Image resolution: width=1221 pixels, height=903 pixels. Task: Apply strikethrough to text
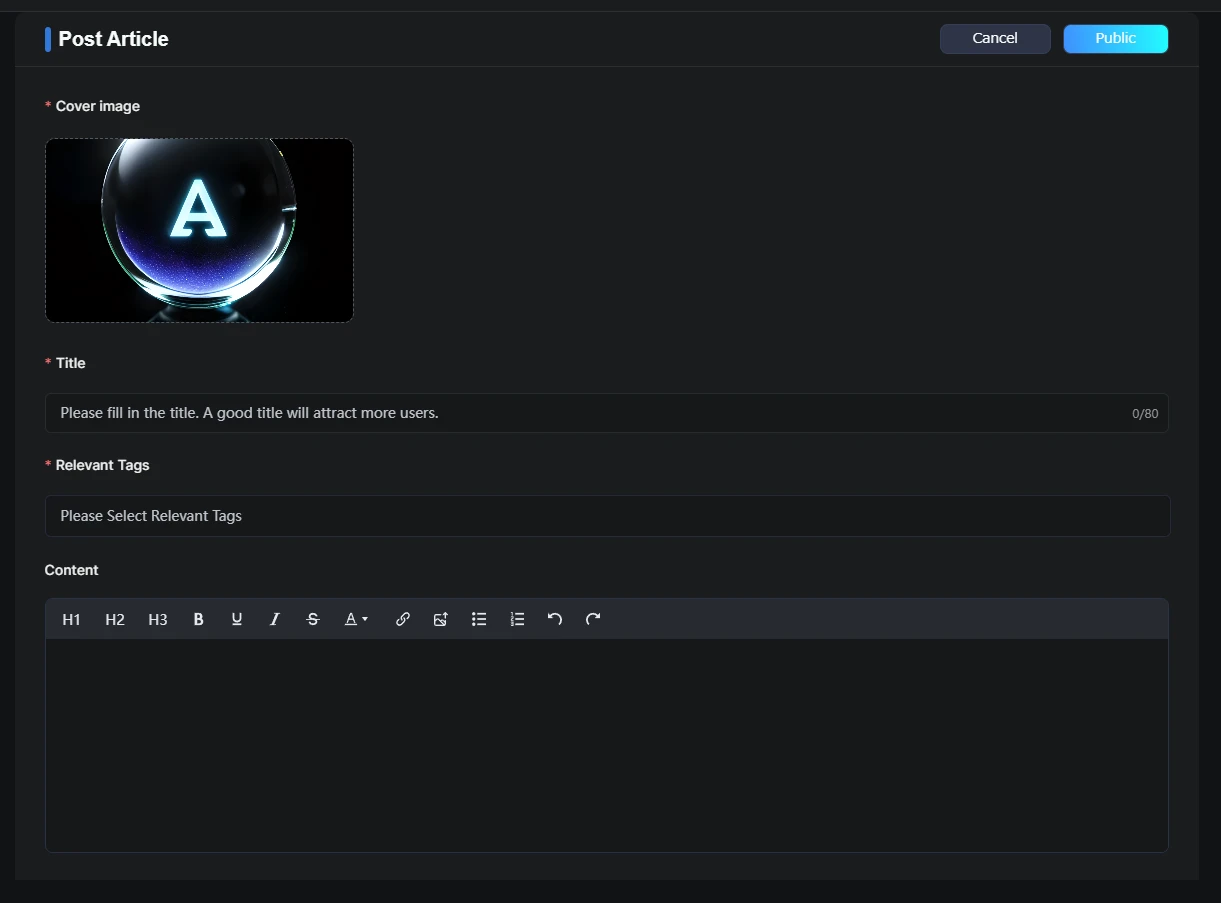coord(313,620)
